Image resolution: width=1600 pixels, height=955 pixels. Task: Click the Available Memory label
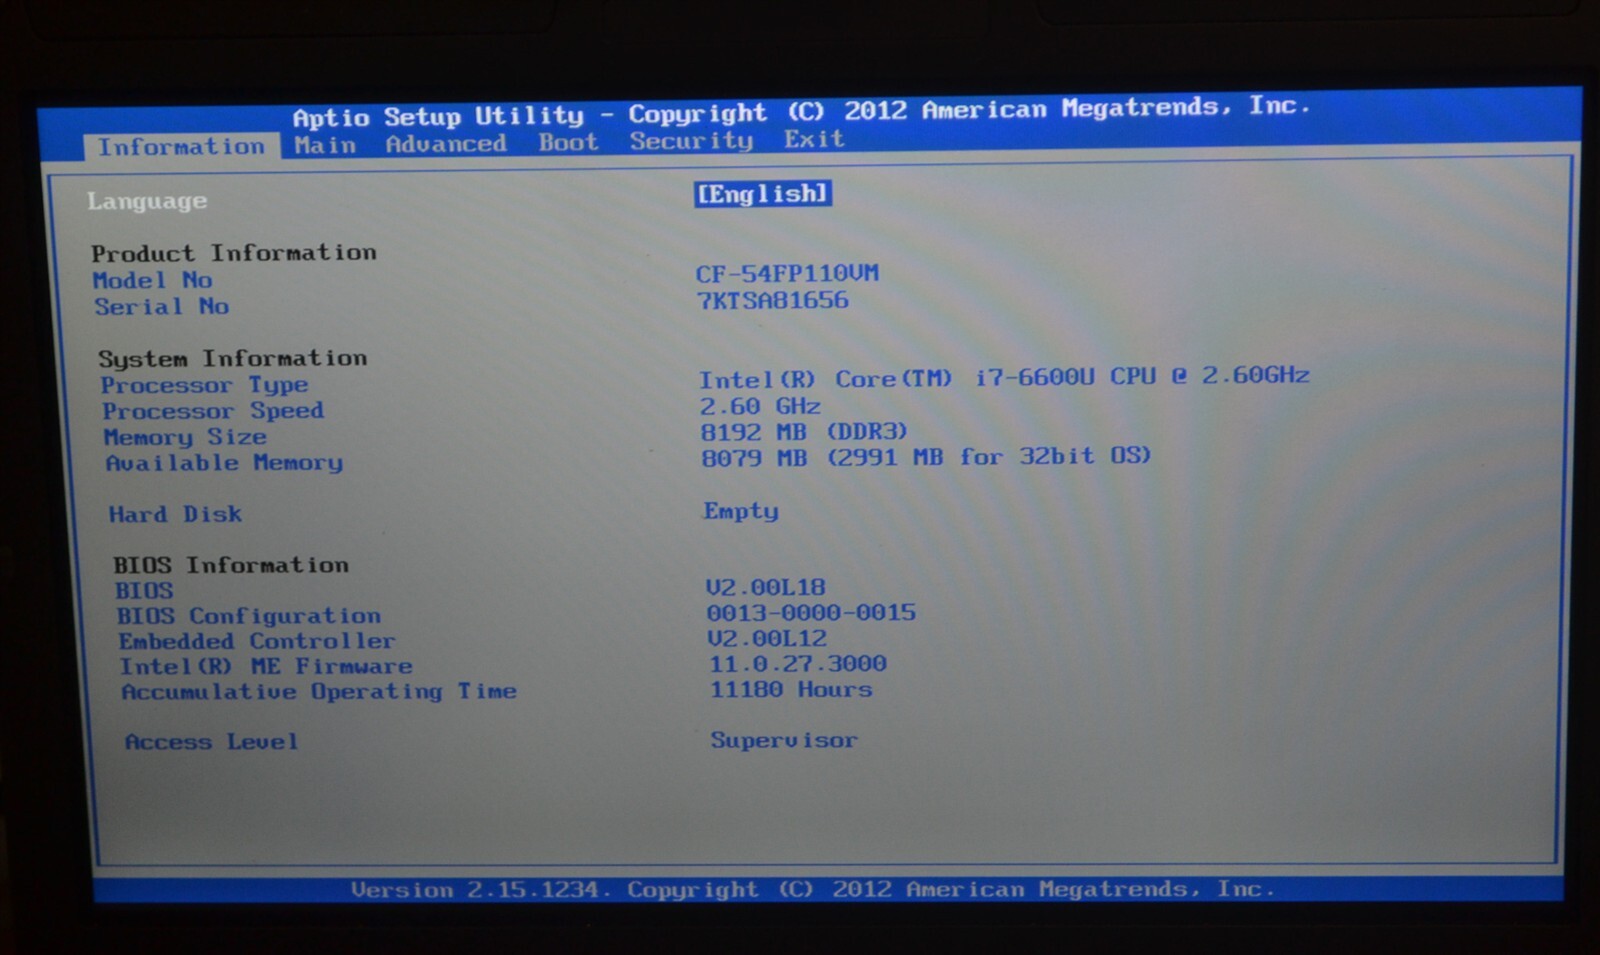pos(224,463)
